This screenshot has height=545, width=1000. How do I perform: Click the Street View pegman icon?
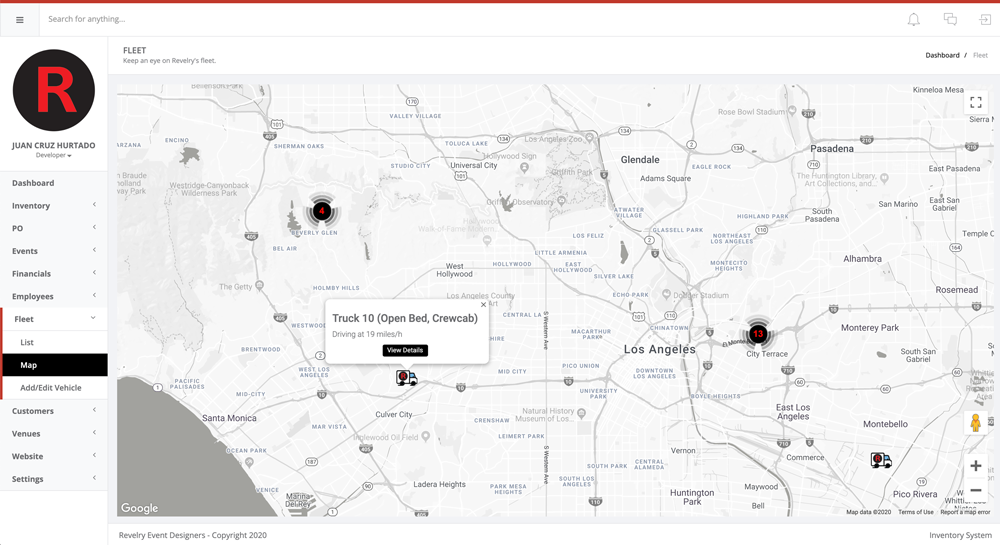pyautogui.click(x=975, y=423)
